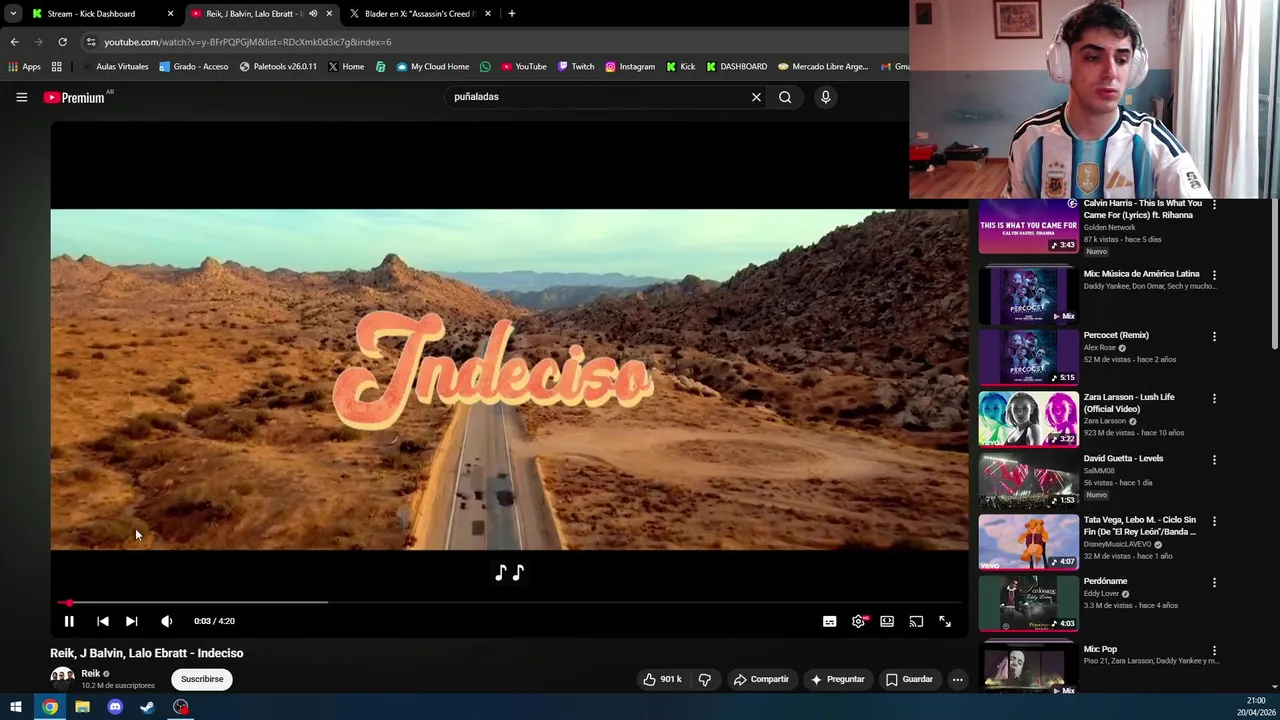Run search with magnifier button
The image size is (1280, 720).
click(785, 97)
